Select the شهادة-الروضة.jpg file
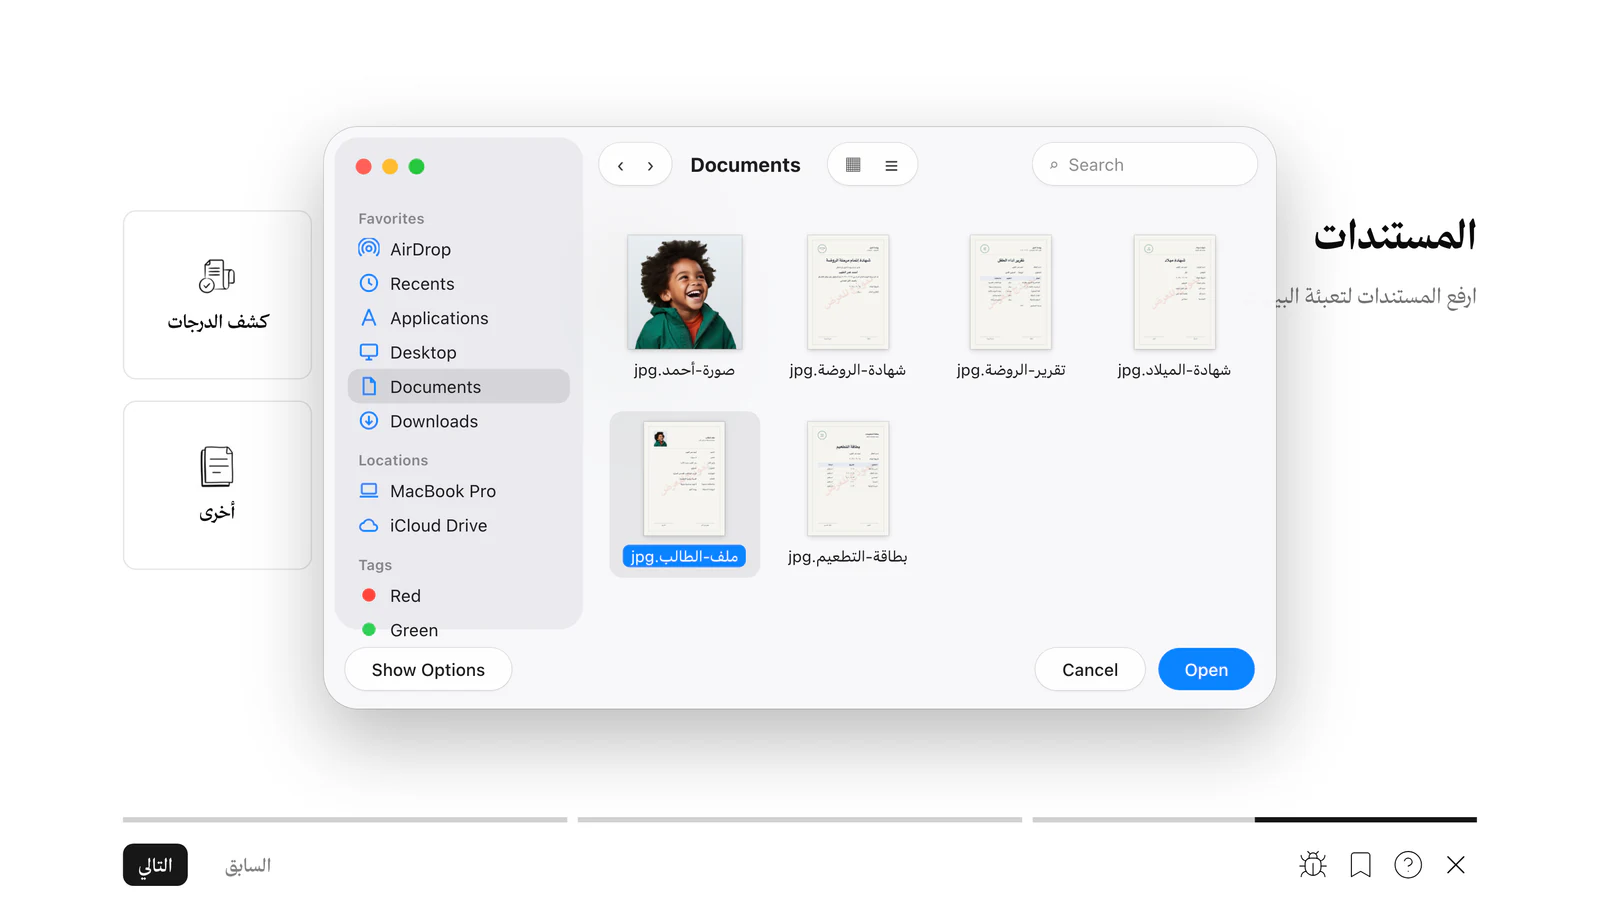The image size is (1600, 907). (848, 306)
